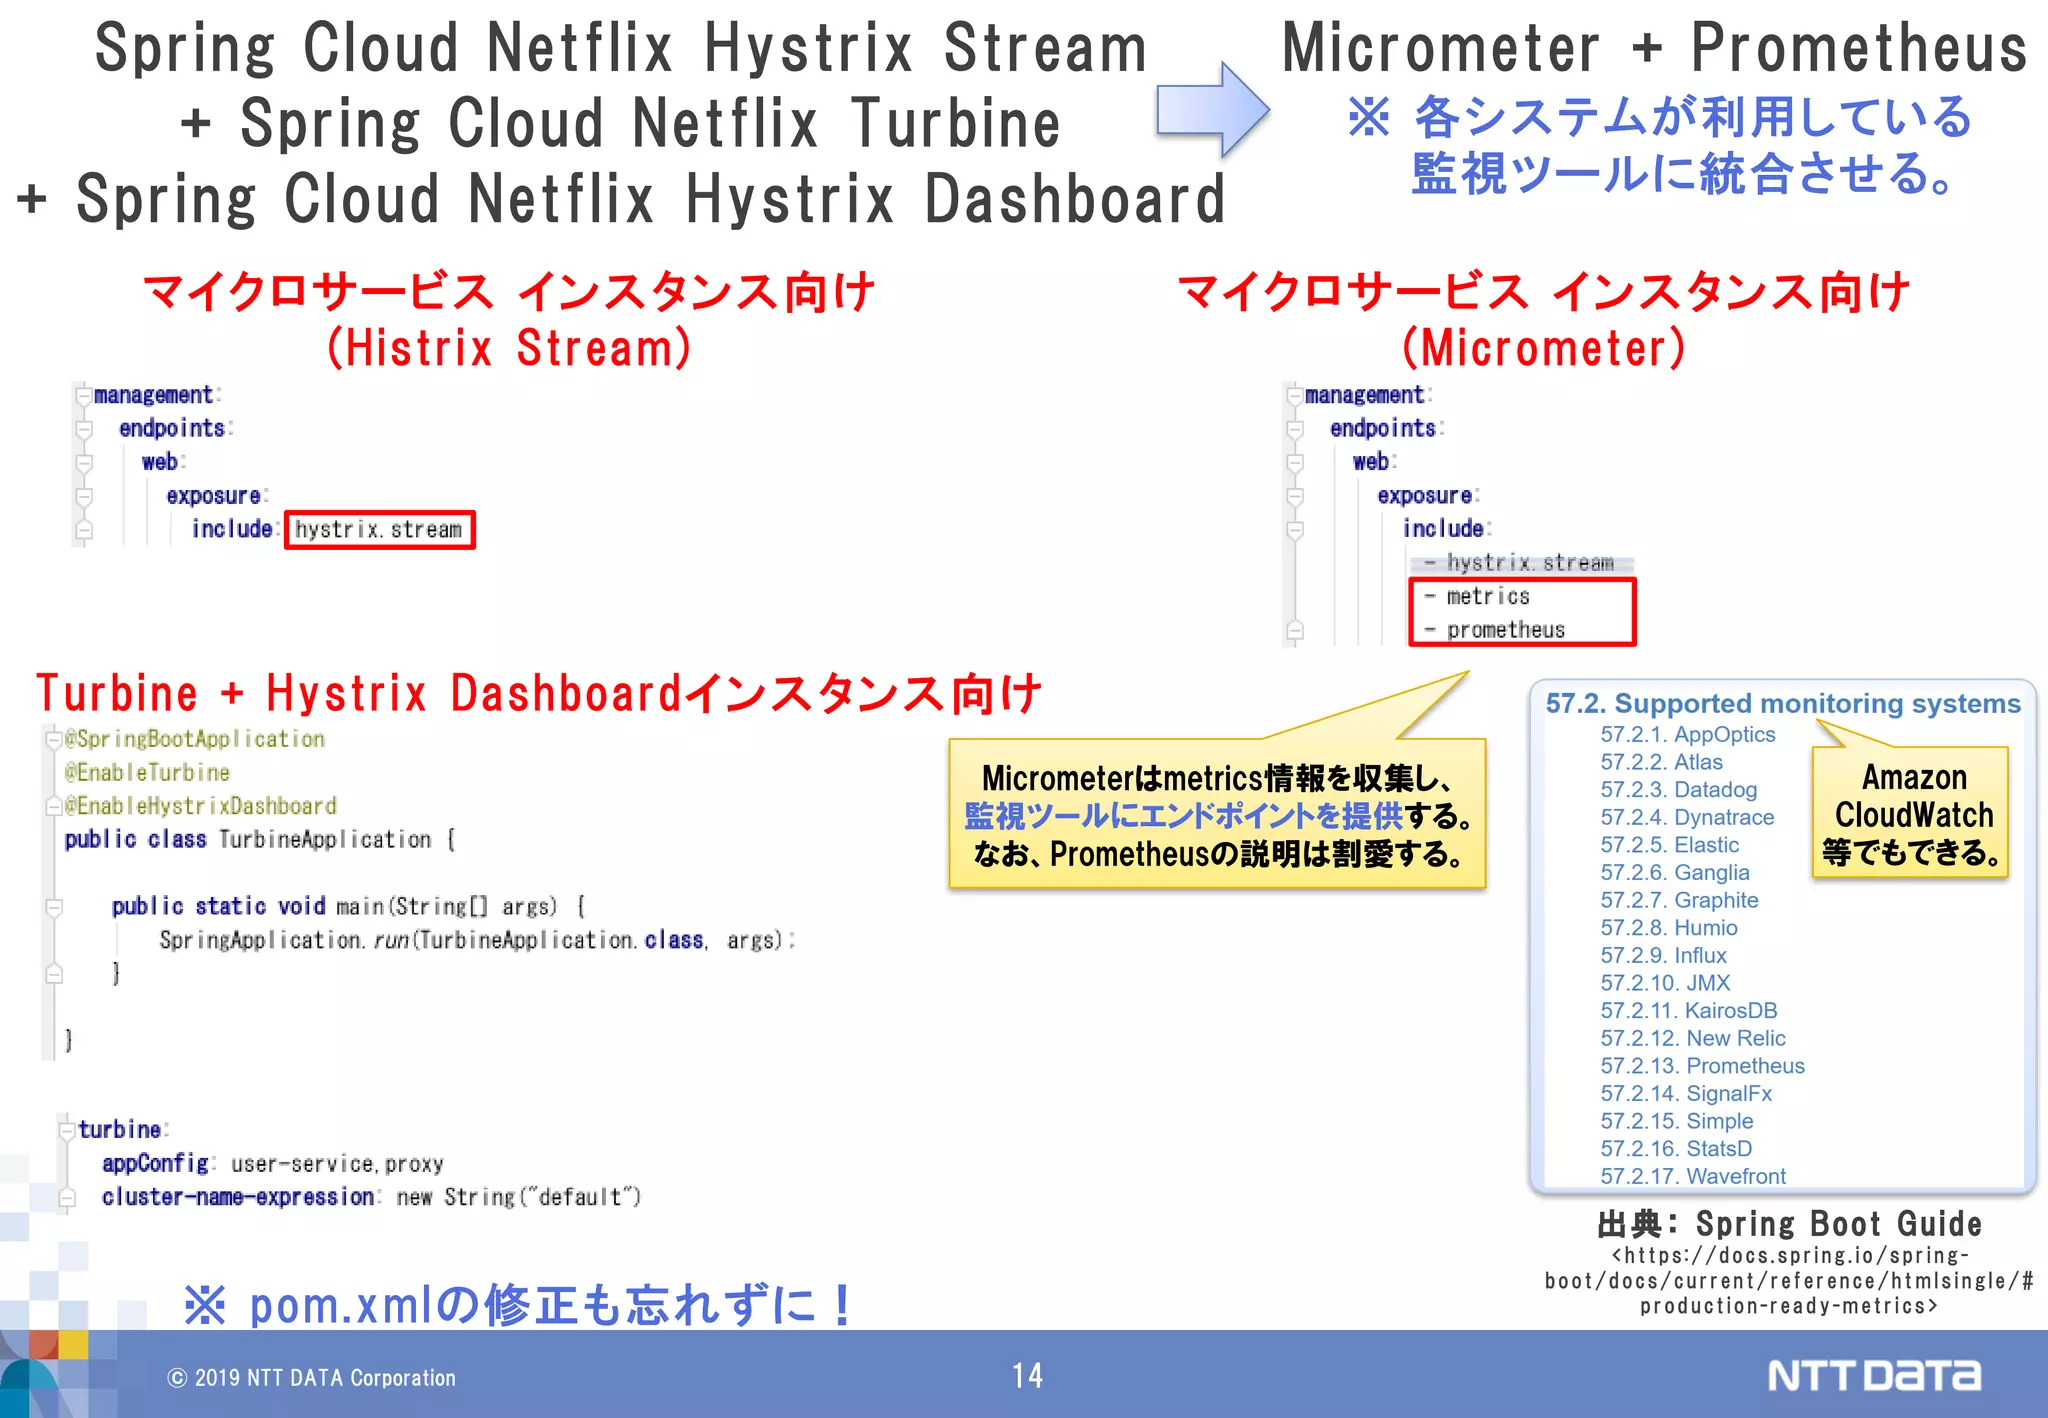Collapse the turbine YAML fold marker
2048x1418 pixels.
point(67,1131)
